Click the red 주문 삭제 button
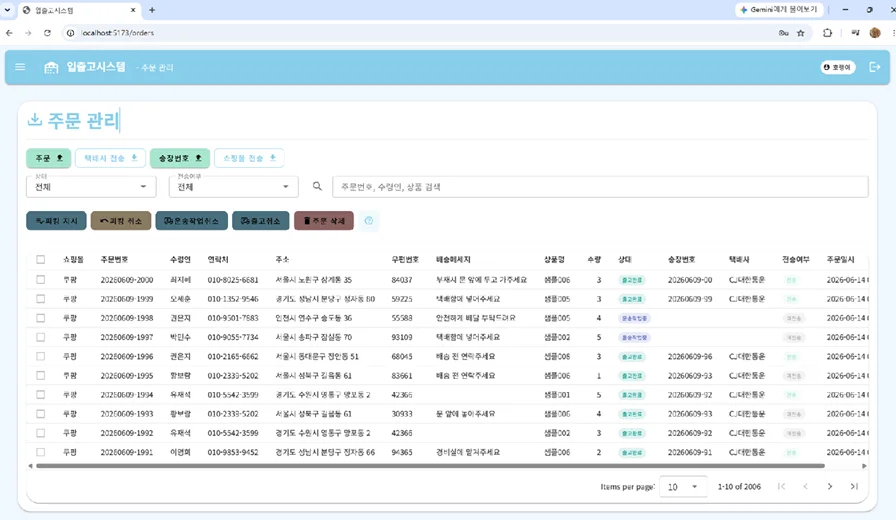 point(324,221)
